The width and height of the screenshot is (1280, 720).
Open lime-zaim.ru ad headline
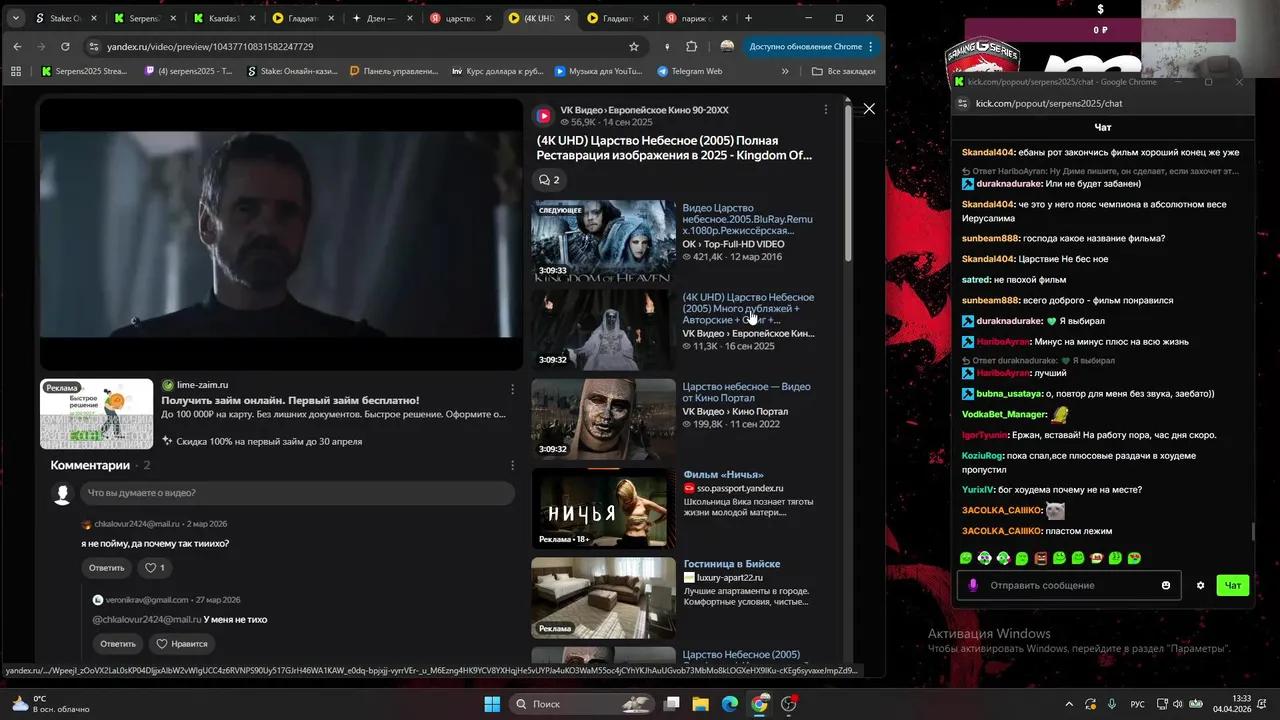(x=290, y=400)
